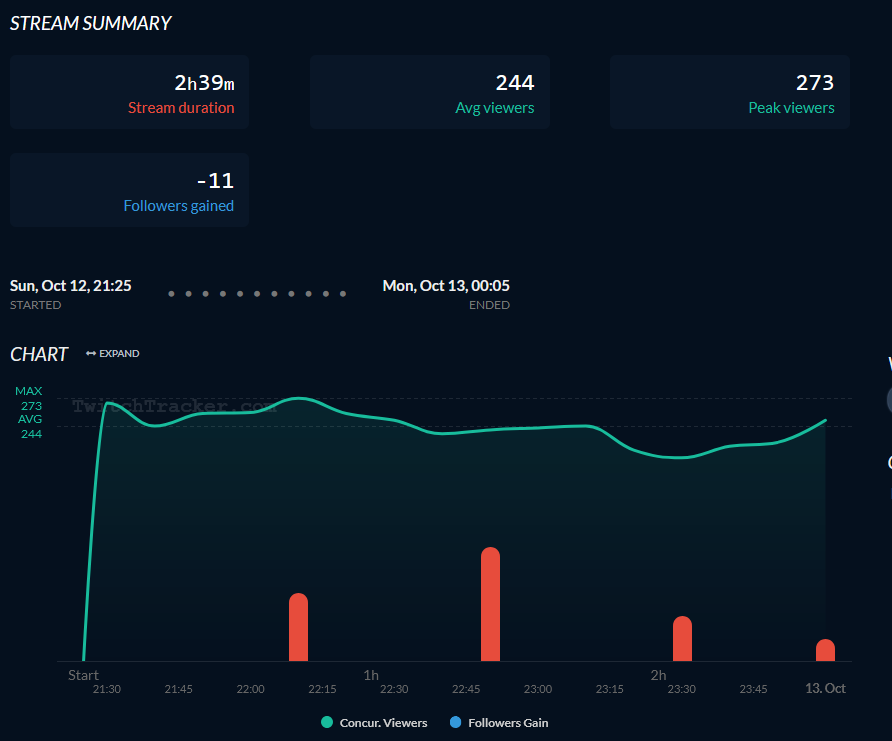Click the EXPAND chart link
892x741 pixels.
coord(113,353)
